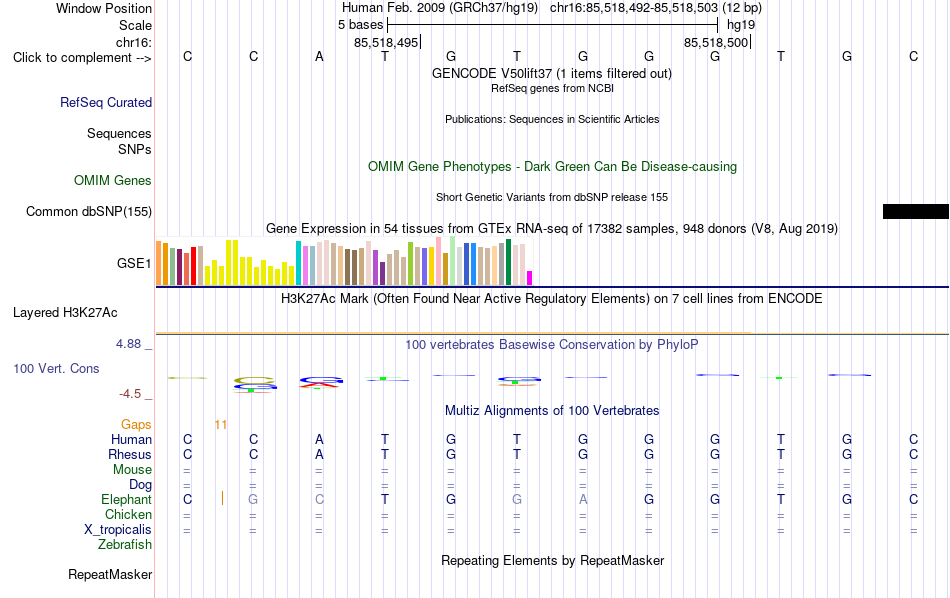Screen dimensions: 950x598
Task: Click the RepeatMasker track label
Action: (110, 574)
